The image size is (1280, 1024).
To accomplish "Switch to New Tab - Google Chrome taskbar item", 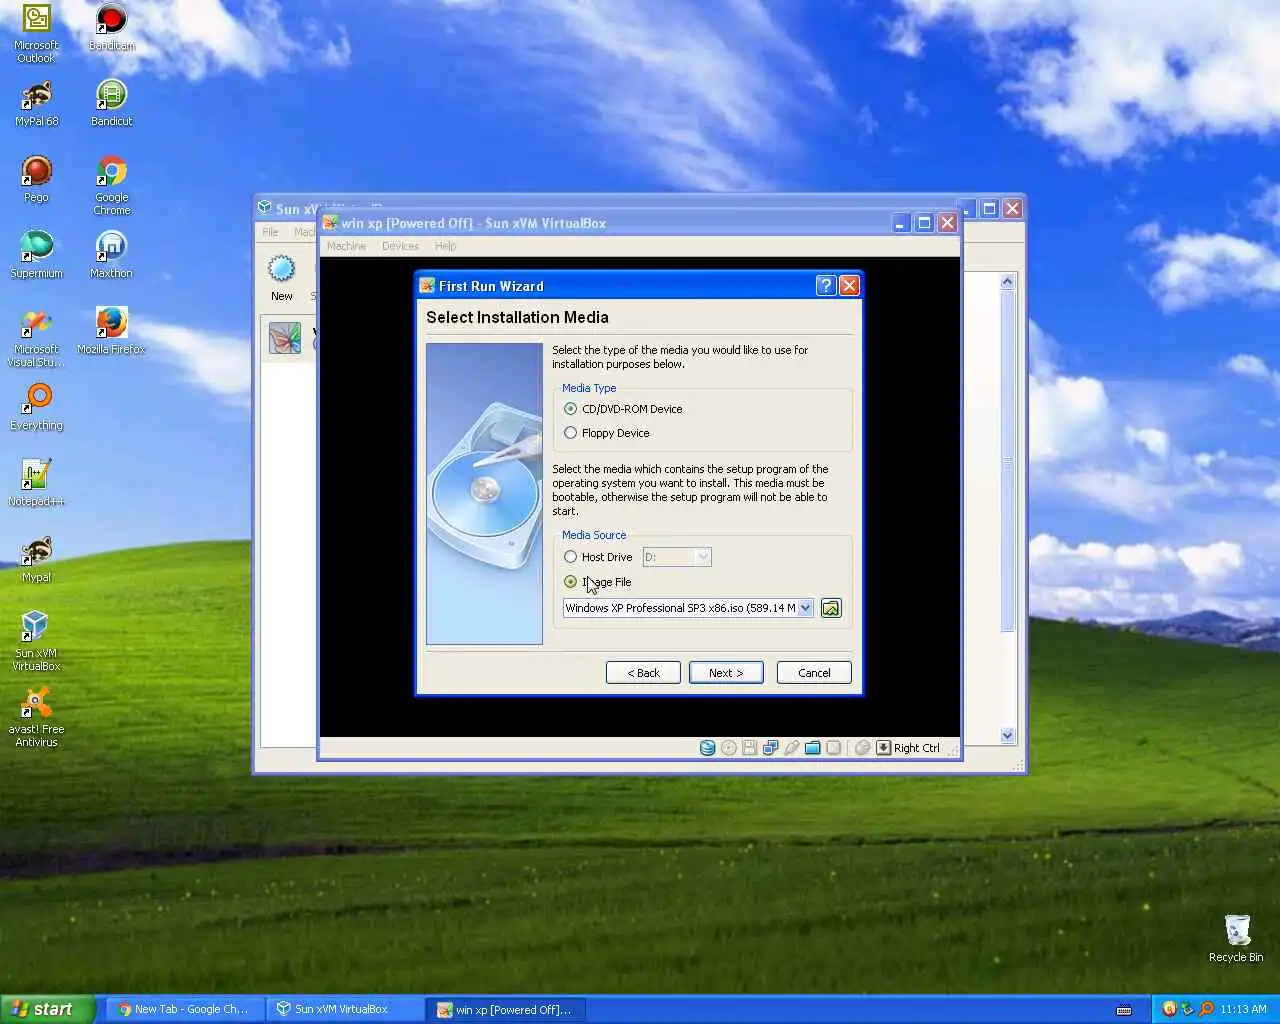I will coord(183,1009).
